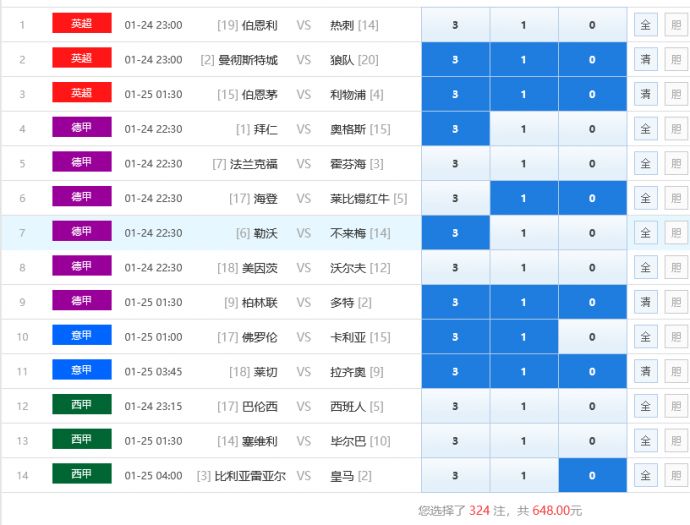The height and width of the screenshot is (525, 690).
Task: Select win (3) for 美因茨 vs 沃尔夫
Action: click(x=455, y=268)
